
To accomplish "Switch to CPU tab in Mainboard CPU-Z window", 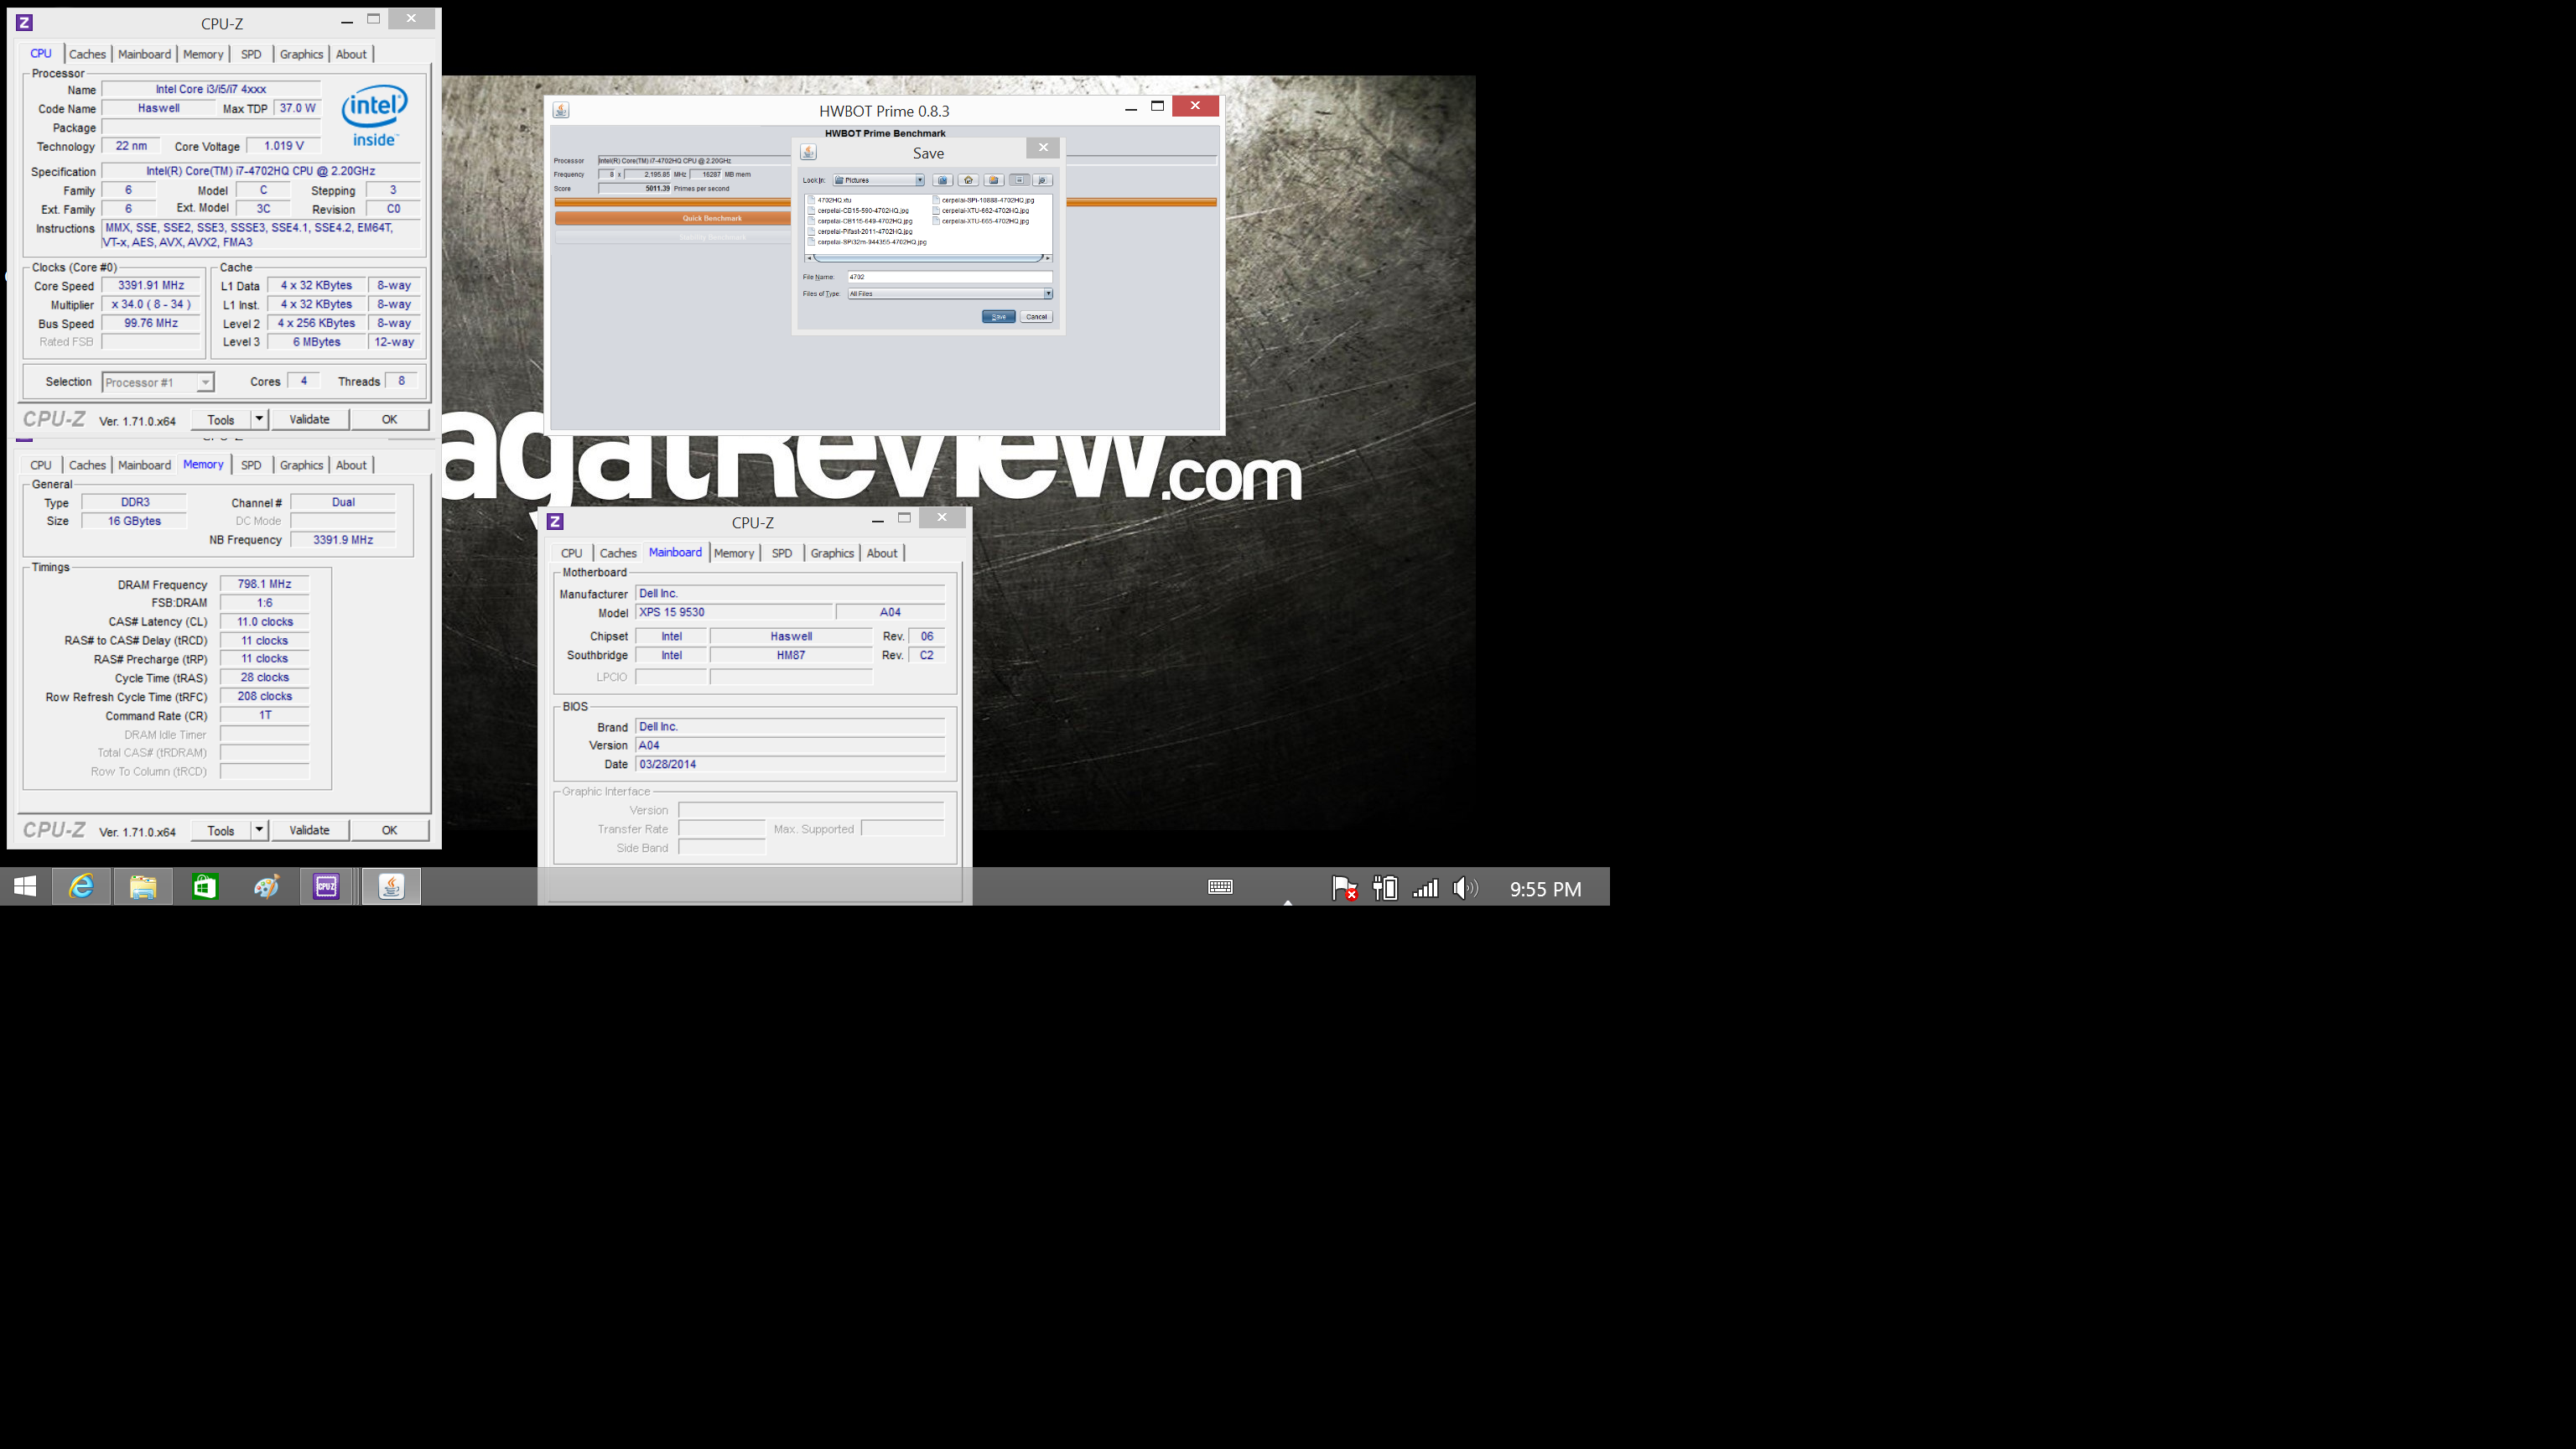I will [x=571, y=553].
